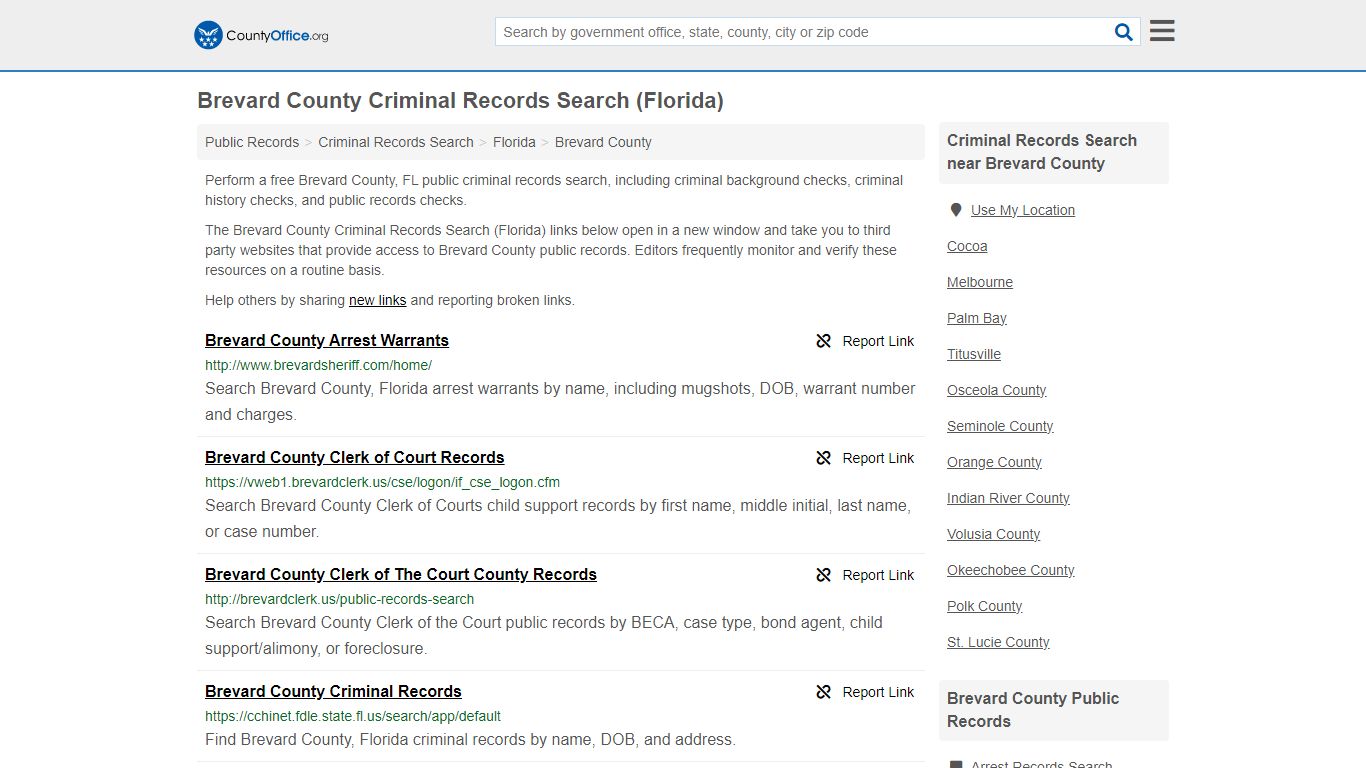Select Melbourne in nearby list
The width and height of the screenshot is (1366, 768).
[980, 282]
